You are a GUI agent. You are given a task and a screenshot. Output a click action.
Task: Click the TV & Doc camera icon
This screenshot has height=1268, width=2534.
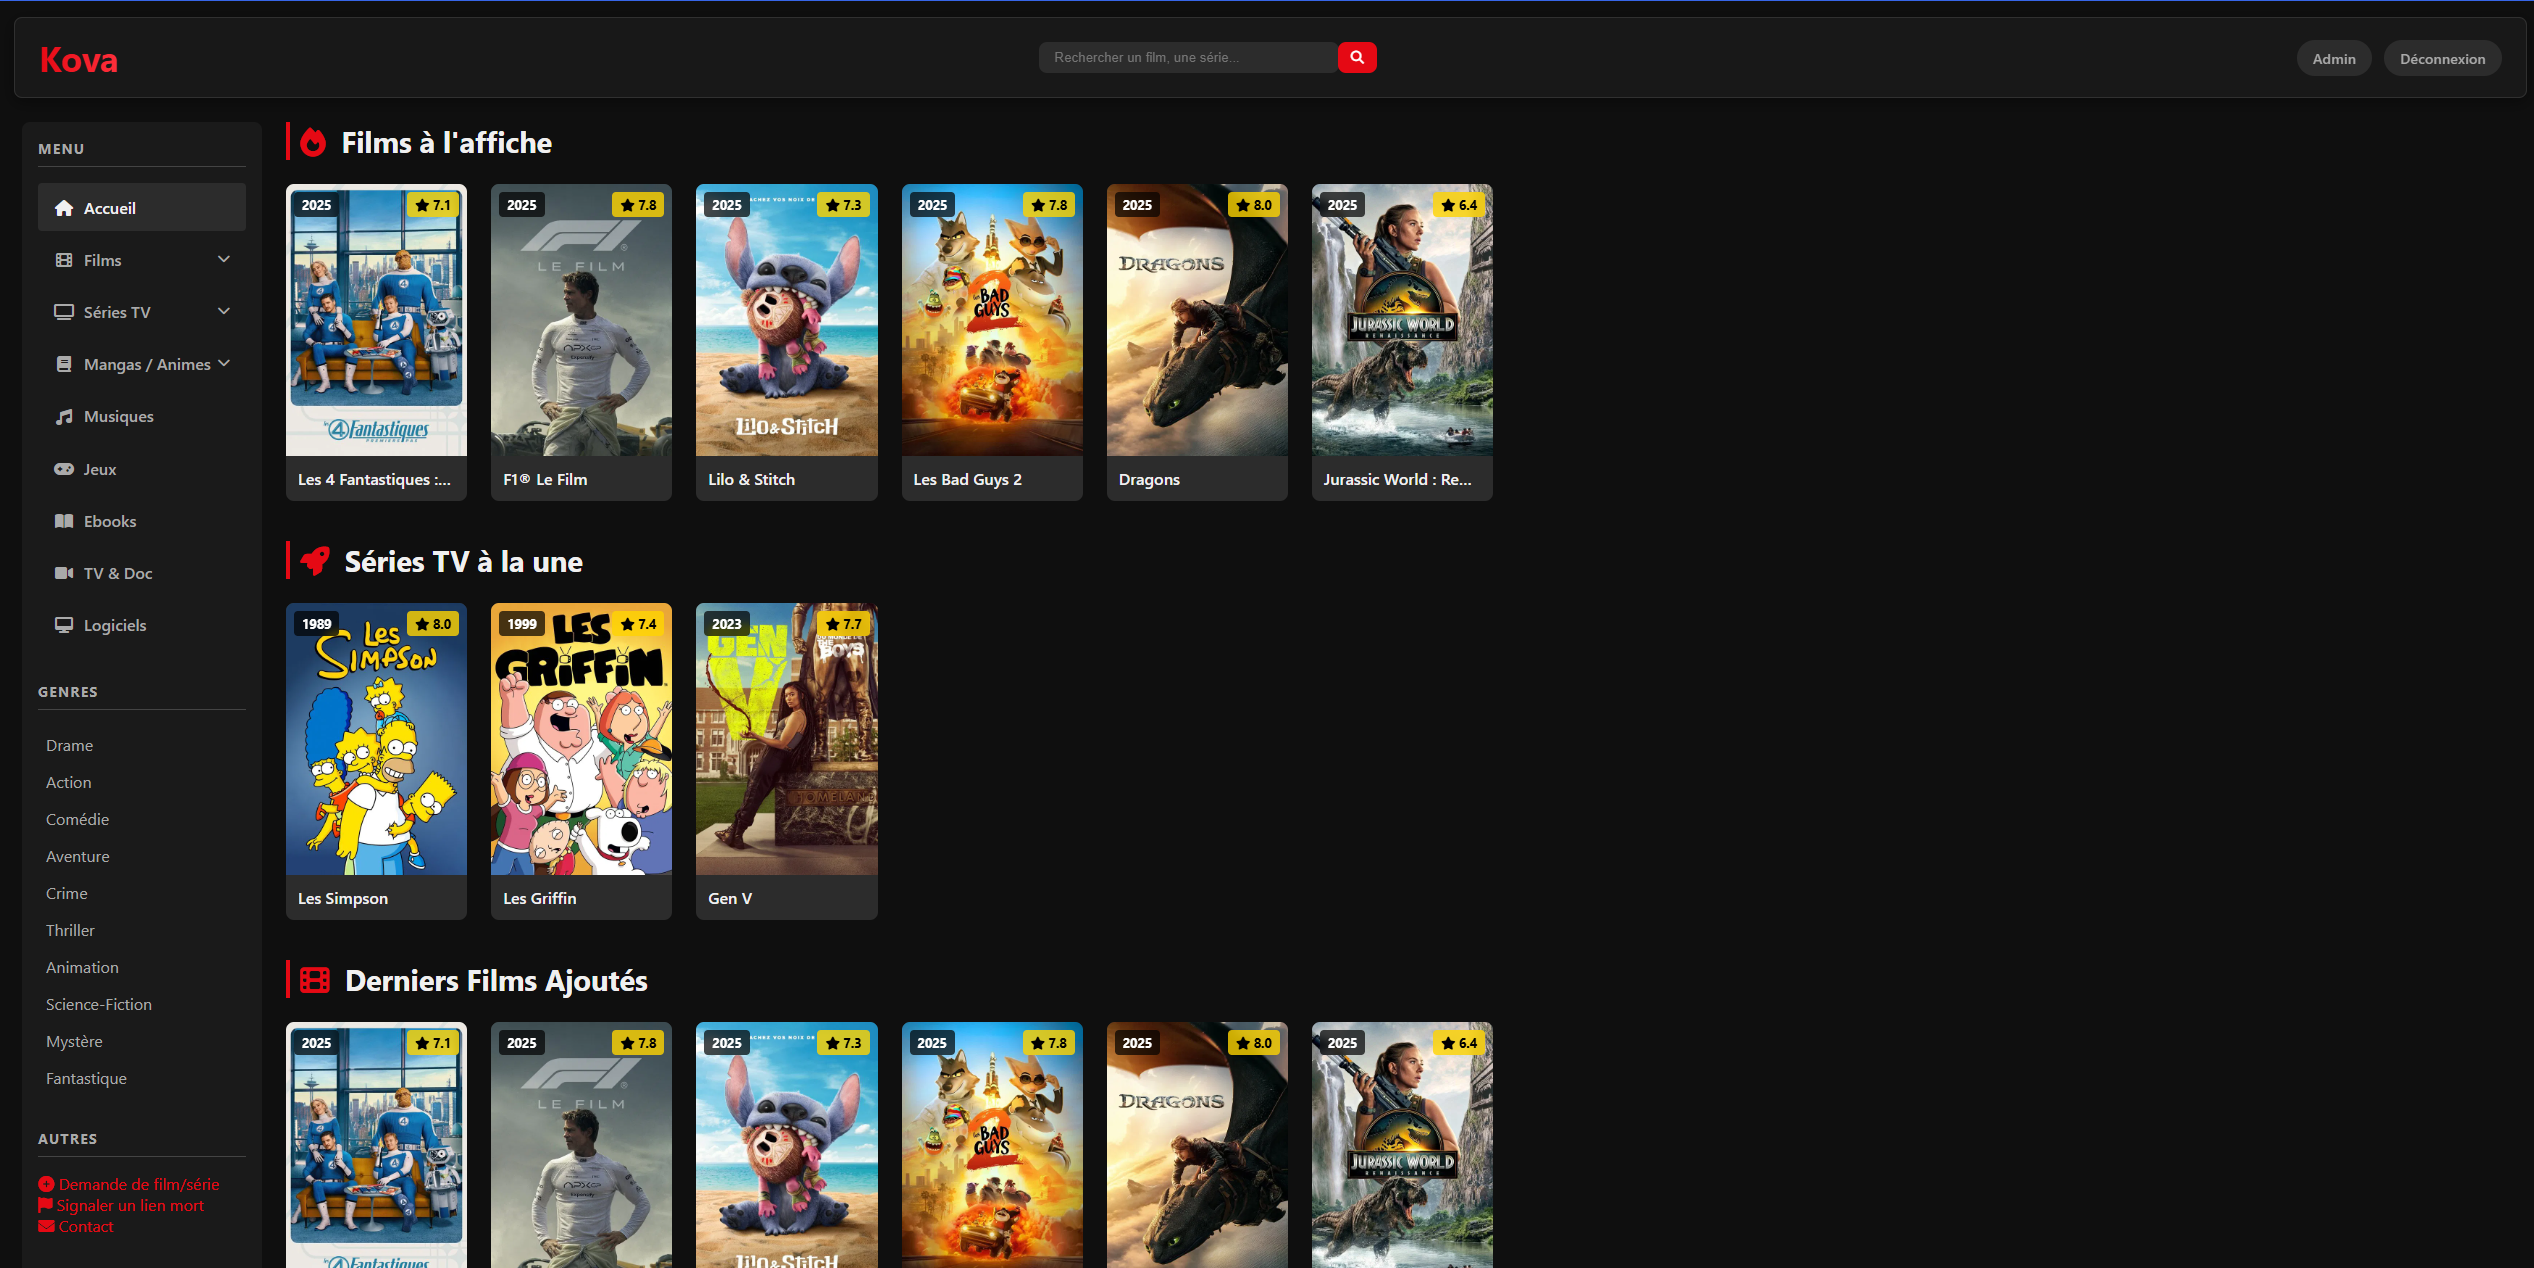pos(64,573)
